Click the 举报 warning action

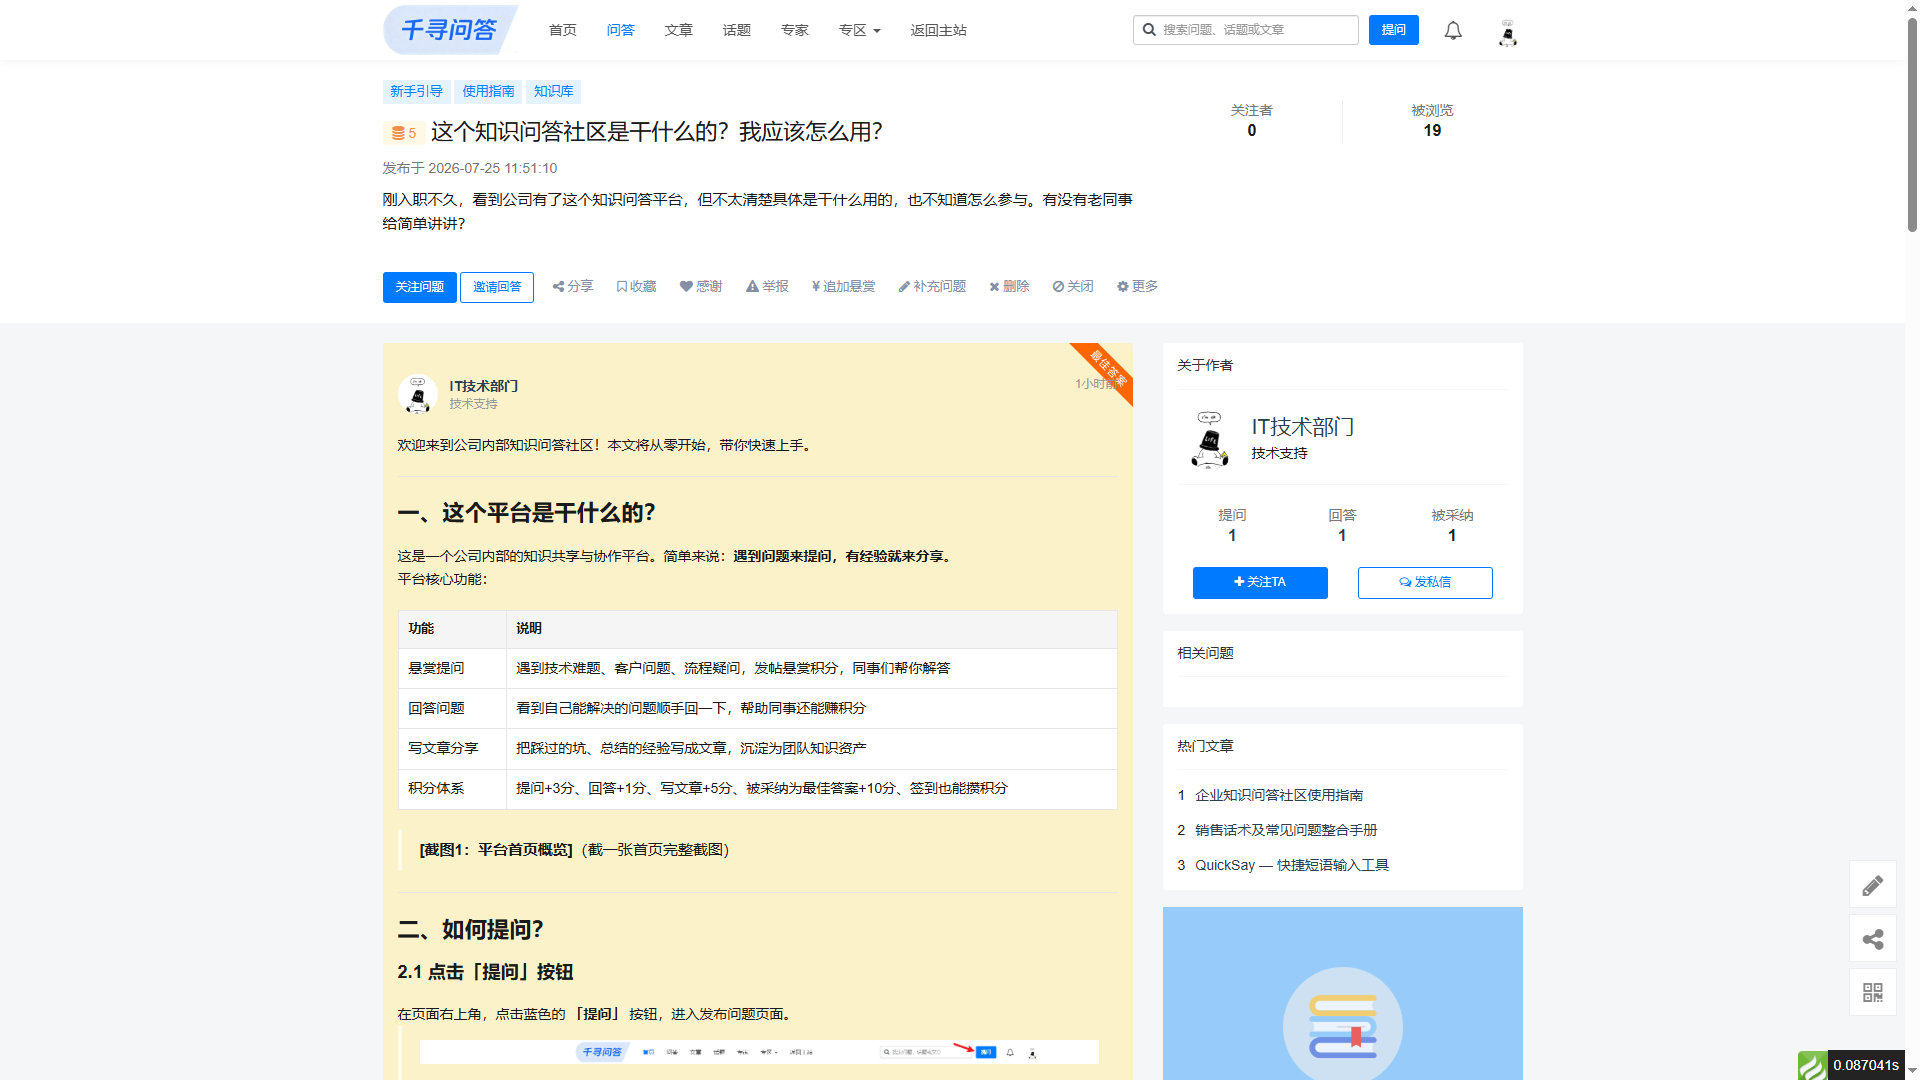767,287
